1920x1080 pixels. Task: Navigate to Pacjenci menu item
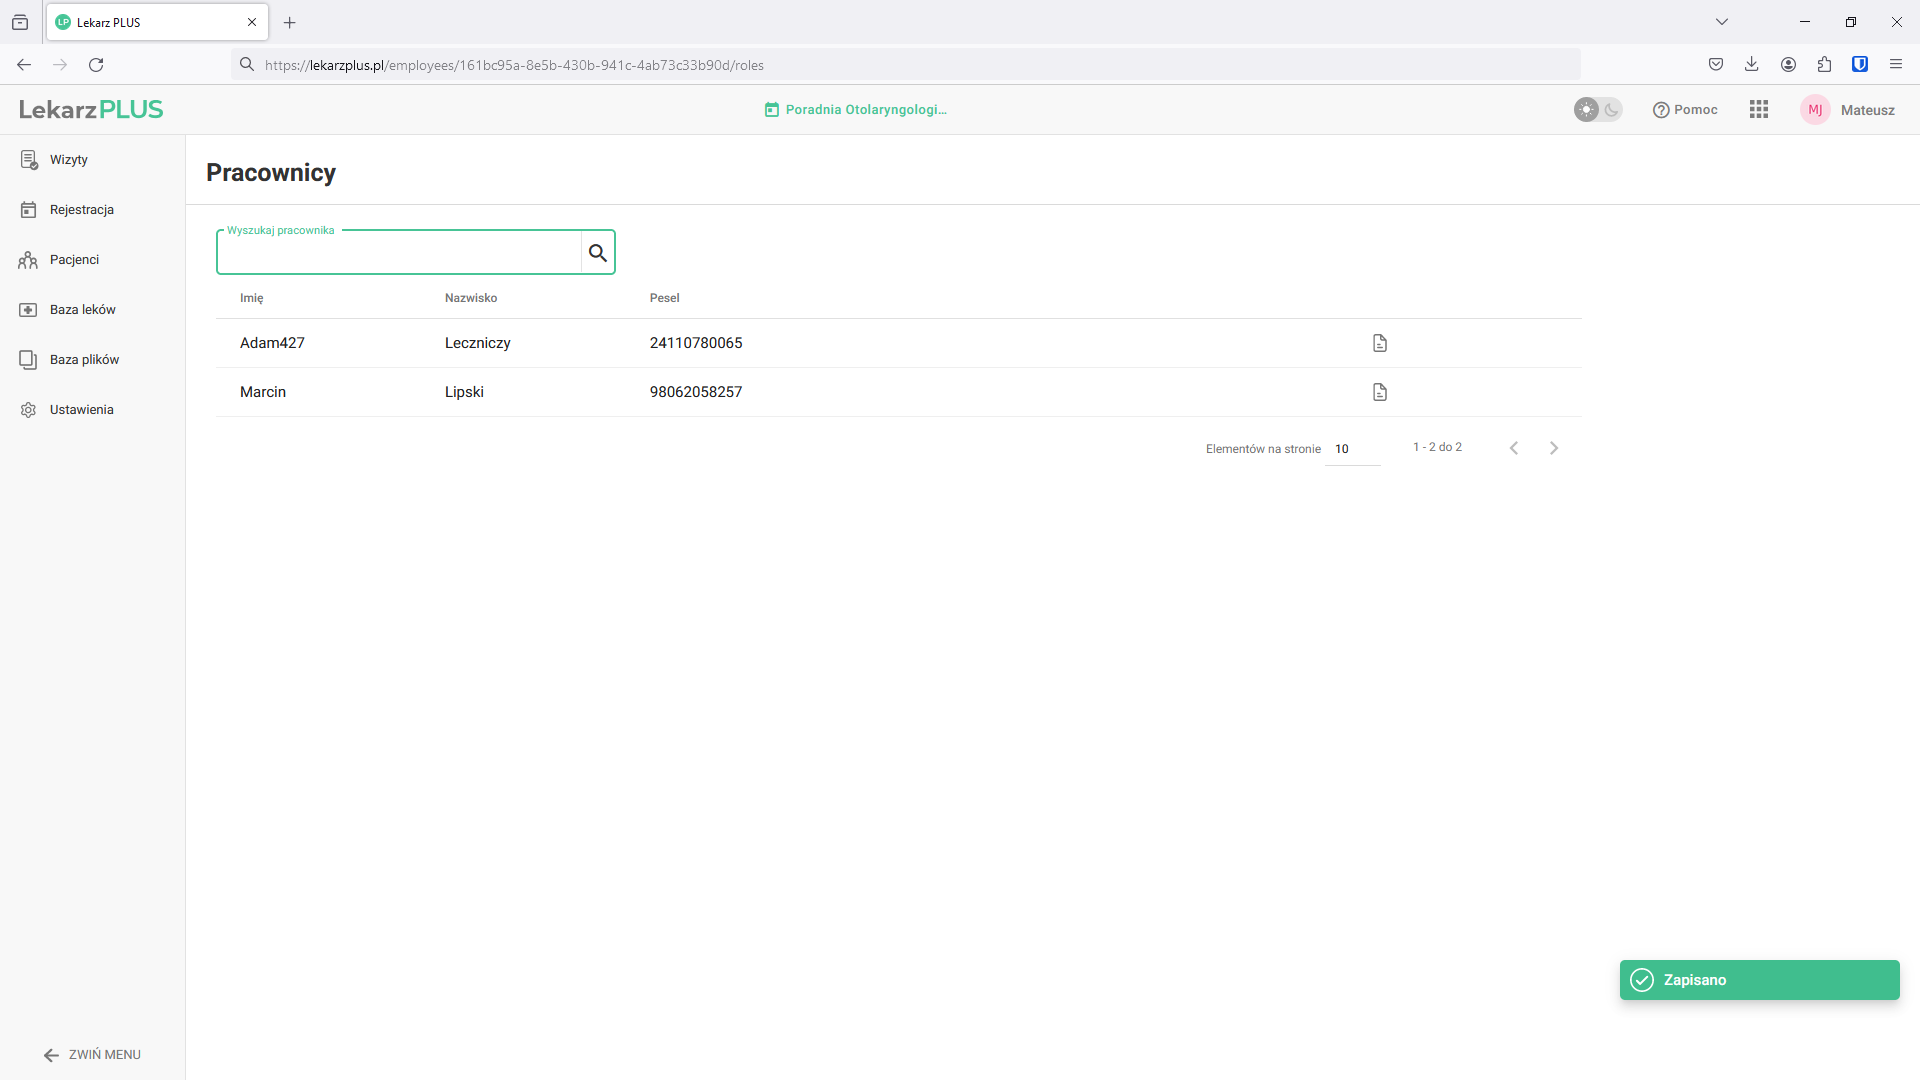pos(74,260)
